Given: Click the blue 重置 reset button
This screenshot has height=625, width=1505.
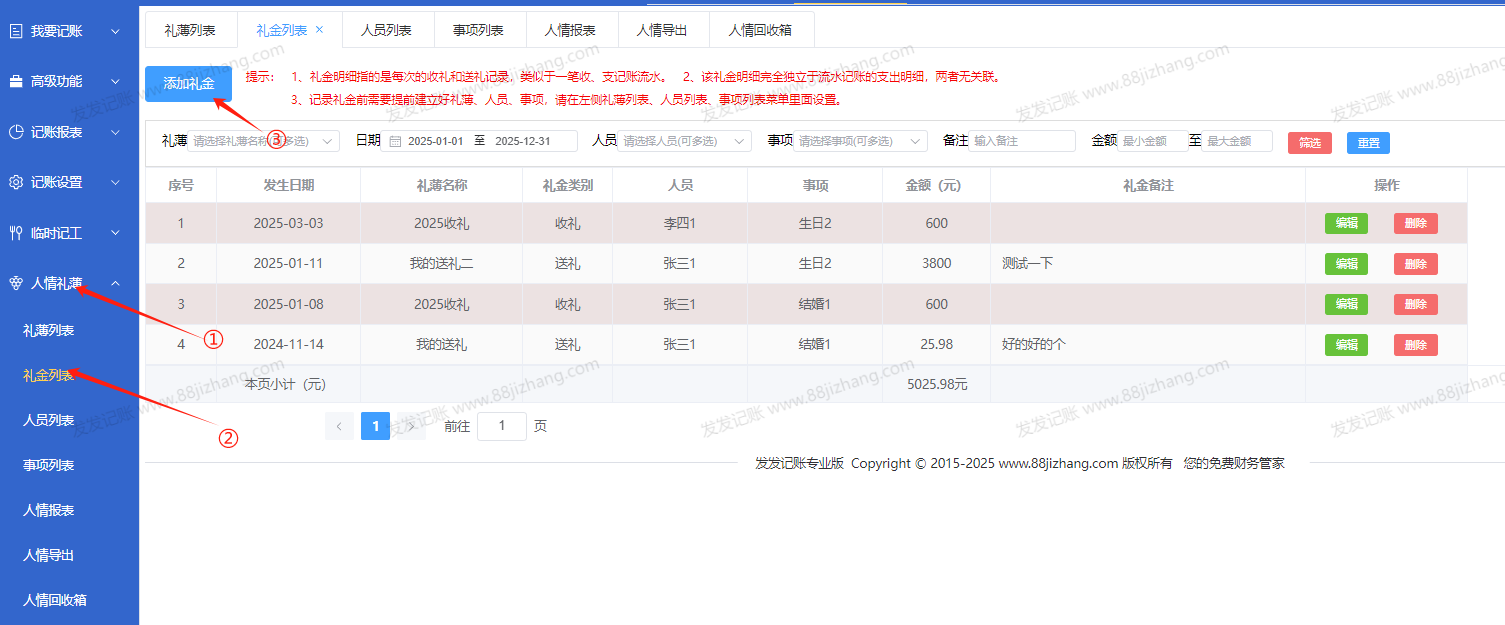Looking at the screenshot, I should [x=1368, y=143].
